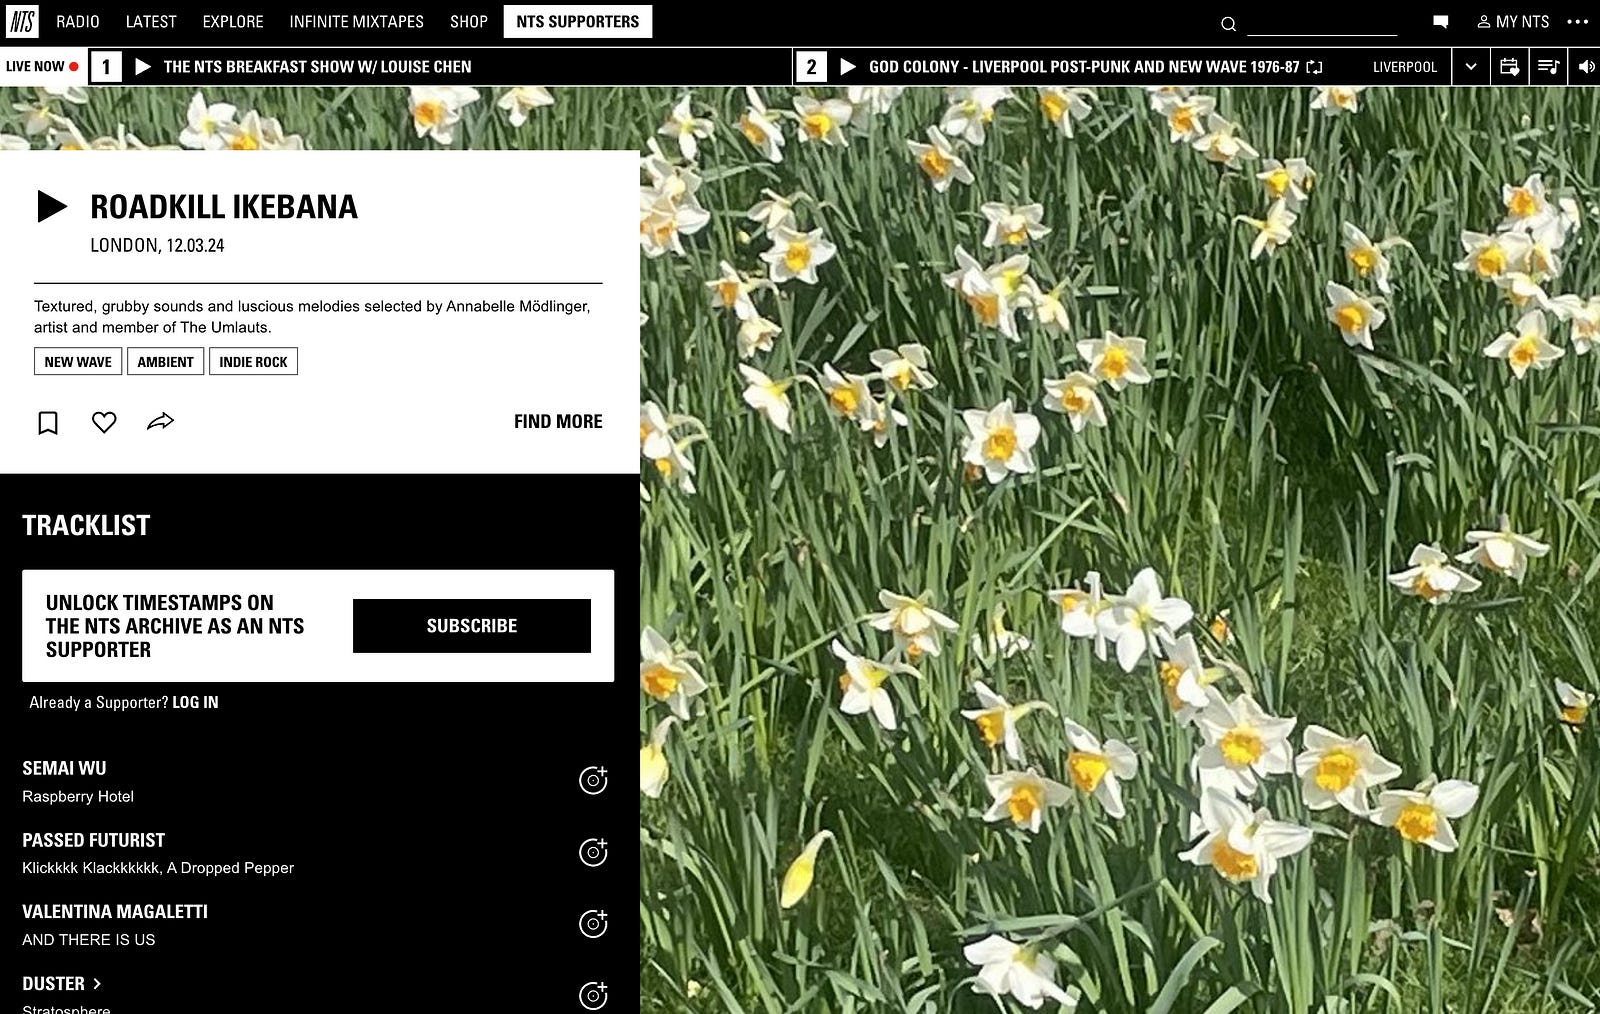
Task: Add the Passed Futurist track to saved
Action: pos(593,851)
